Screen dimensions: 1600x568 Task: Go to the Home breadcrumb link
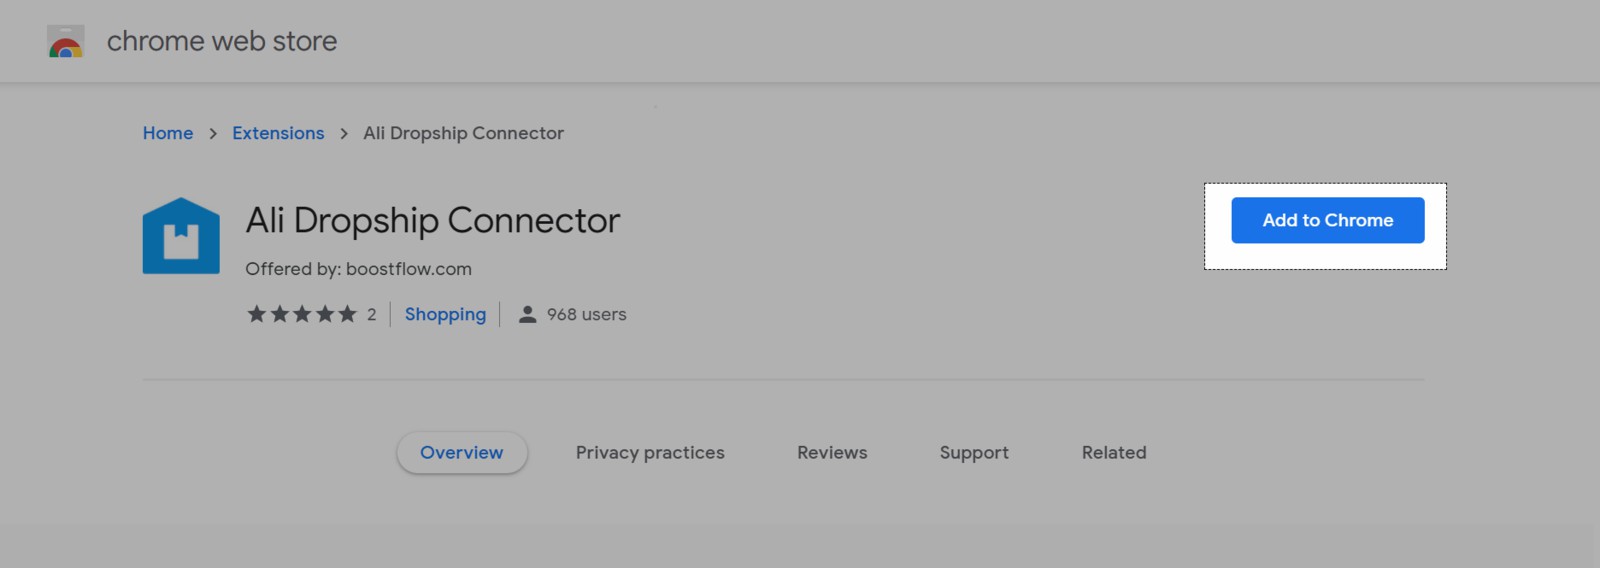pos(168,133)
